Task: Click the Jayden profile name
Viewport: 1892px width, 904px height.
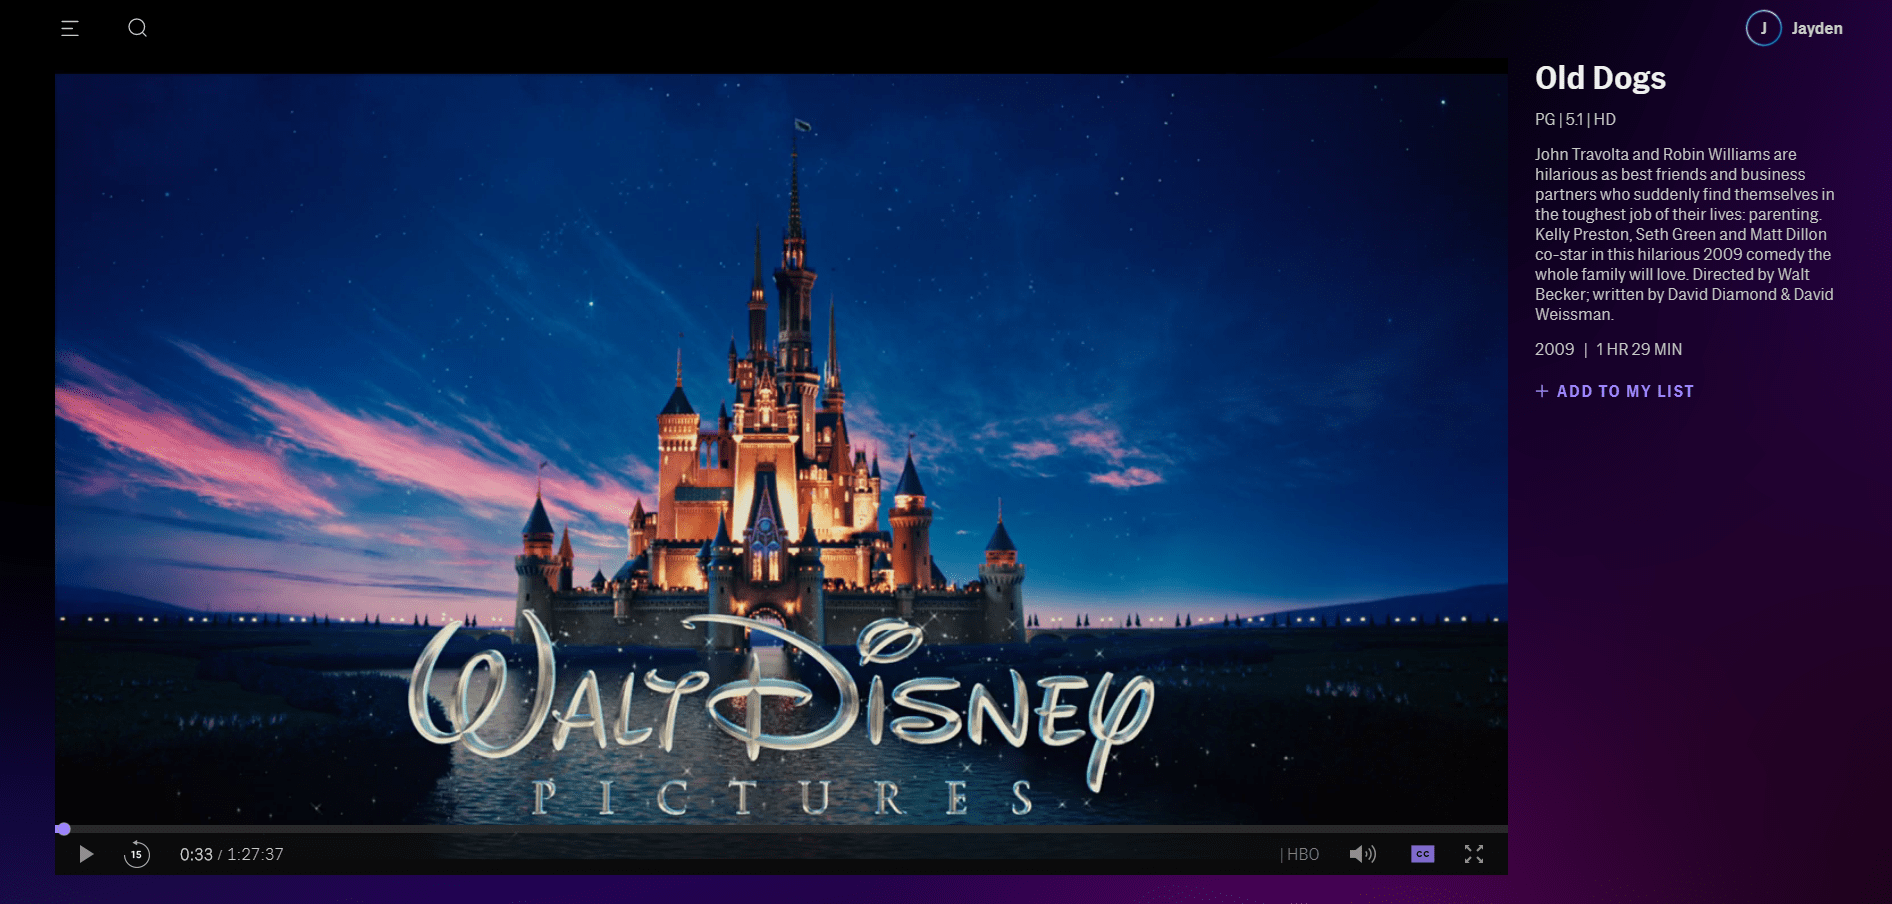Action: (1817, 29)
